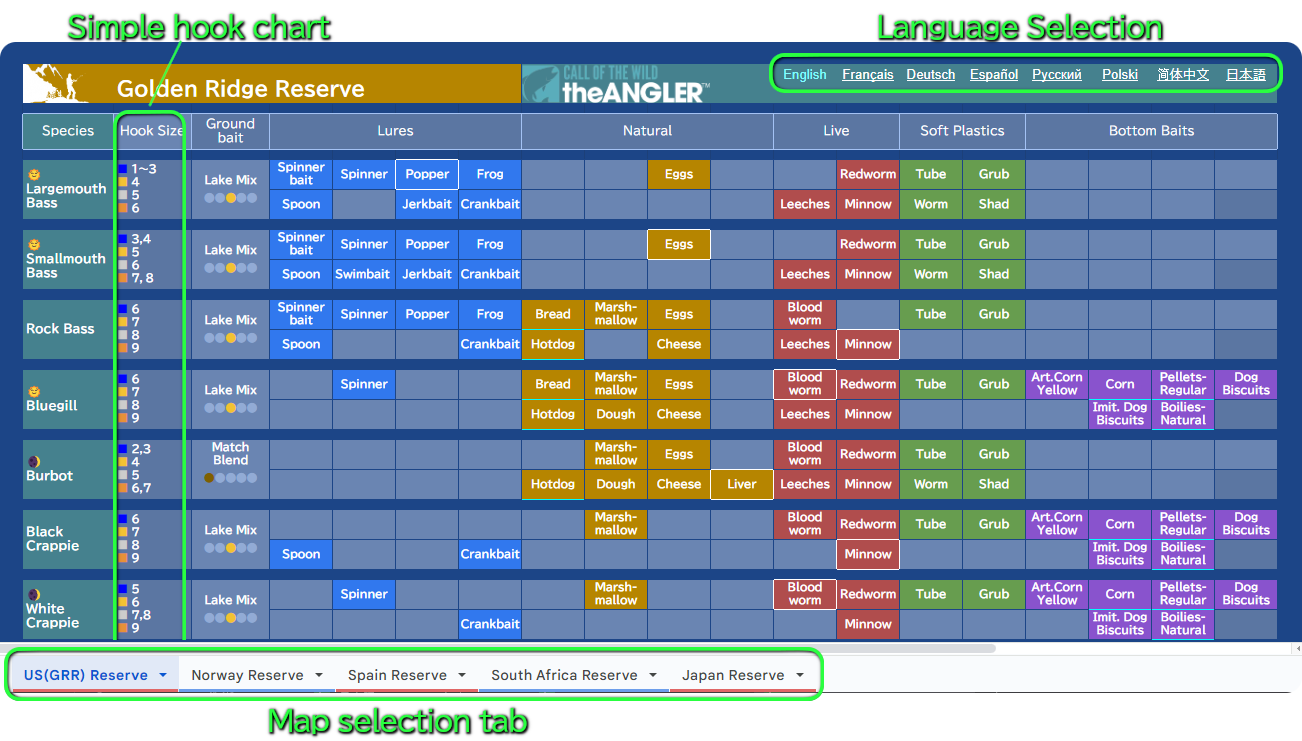1302x741 pixels.
Task: Click the moon icon beside White Crappie
Action: [x=33, y=595]
